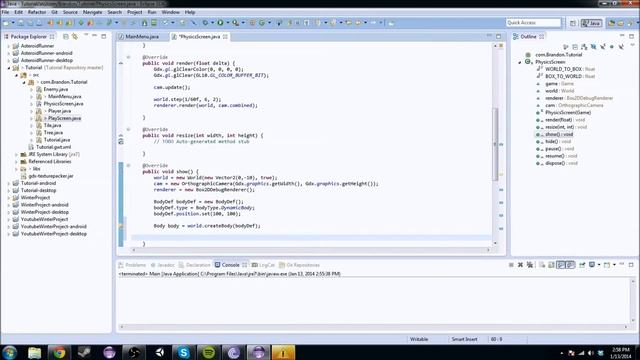Open Display Selected Console dropdown arrow
The image size is (640, 360).
click(x=599, y=265)
